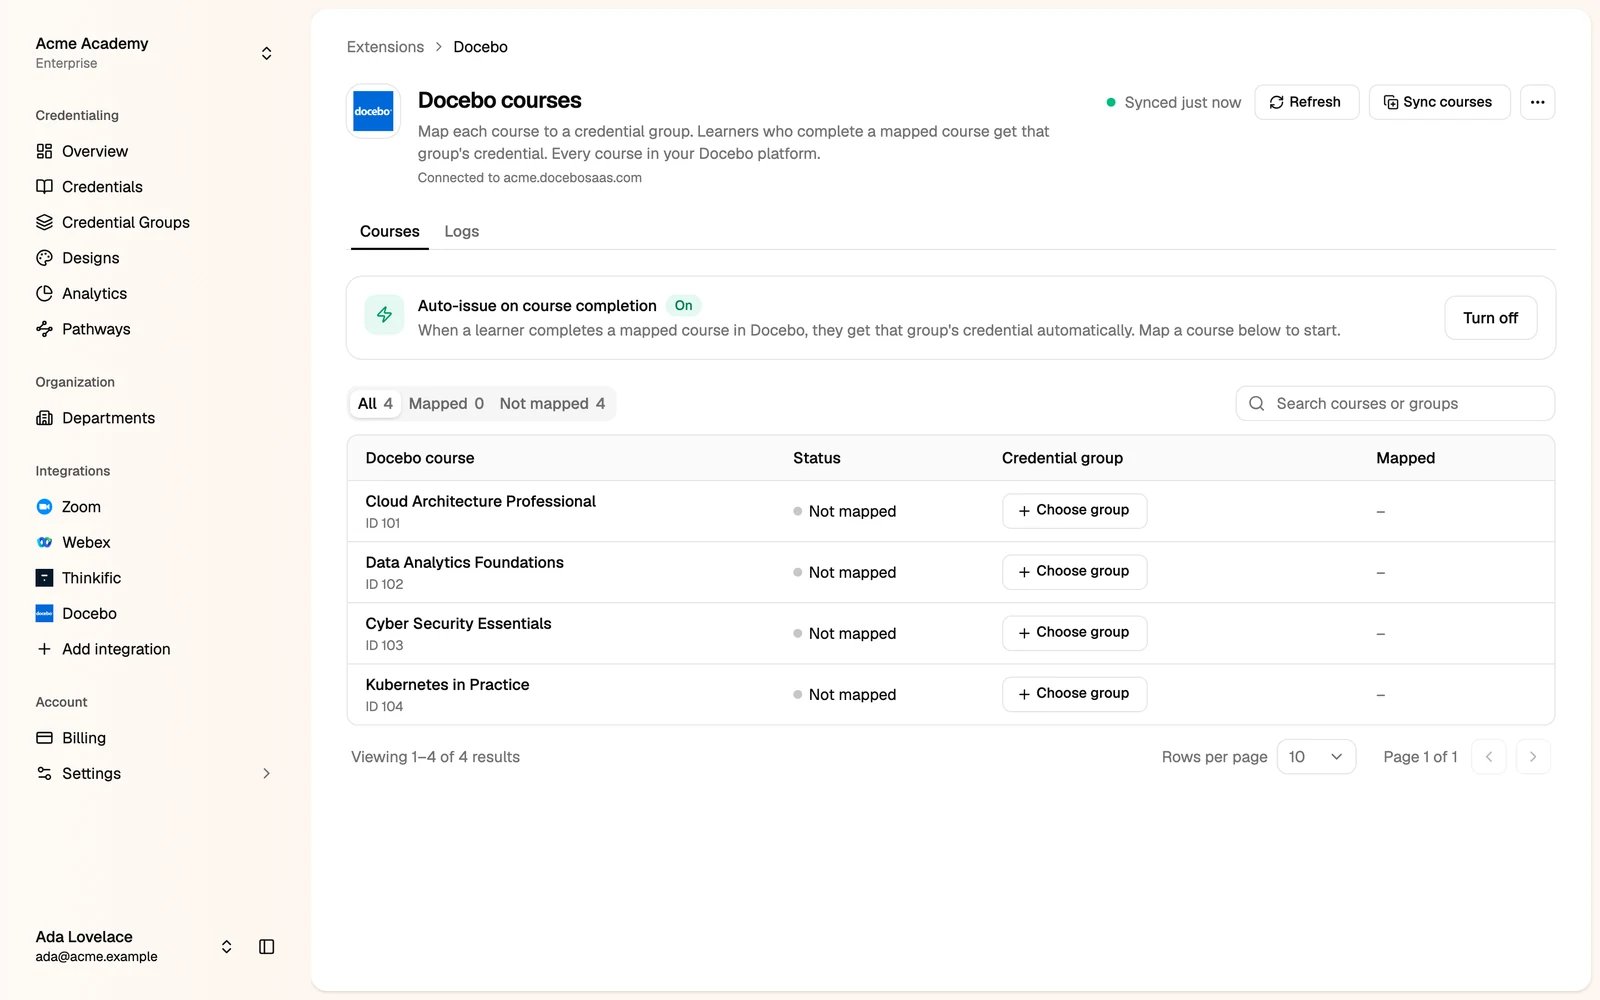Screen dimensions: 1600x1000
Task: Focus the Search courses or groups field
Action: [x=1395, y=404]
